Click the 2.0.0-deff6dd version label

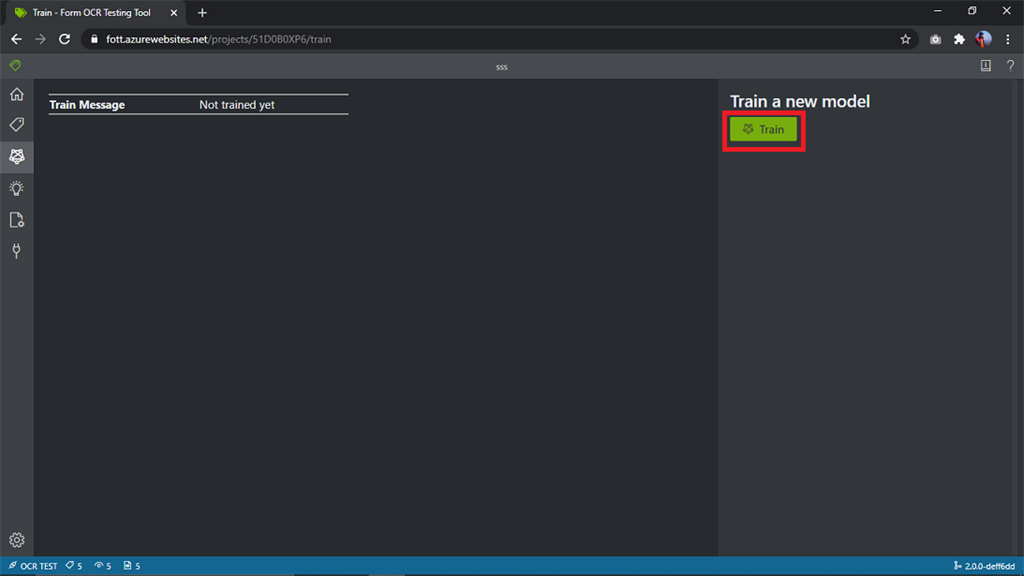(991, 565)
